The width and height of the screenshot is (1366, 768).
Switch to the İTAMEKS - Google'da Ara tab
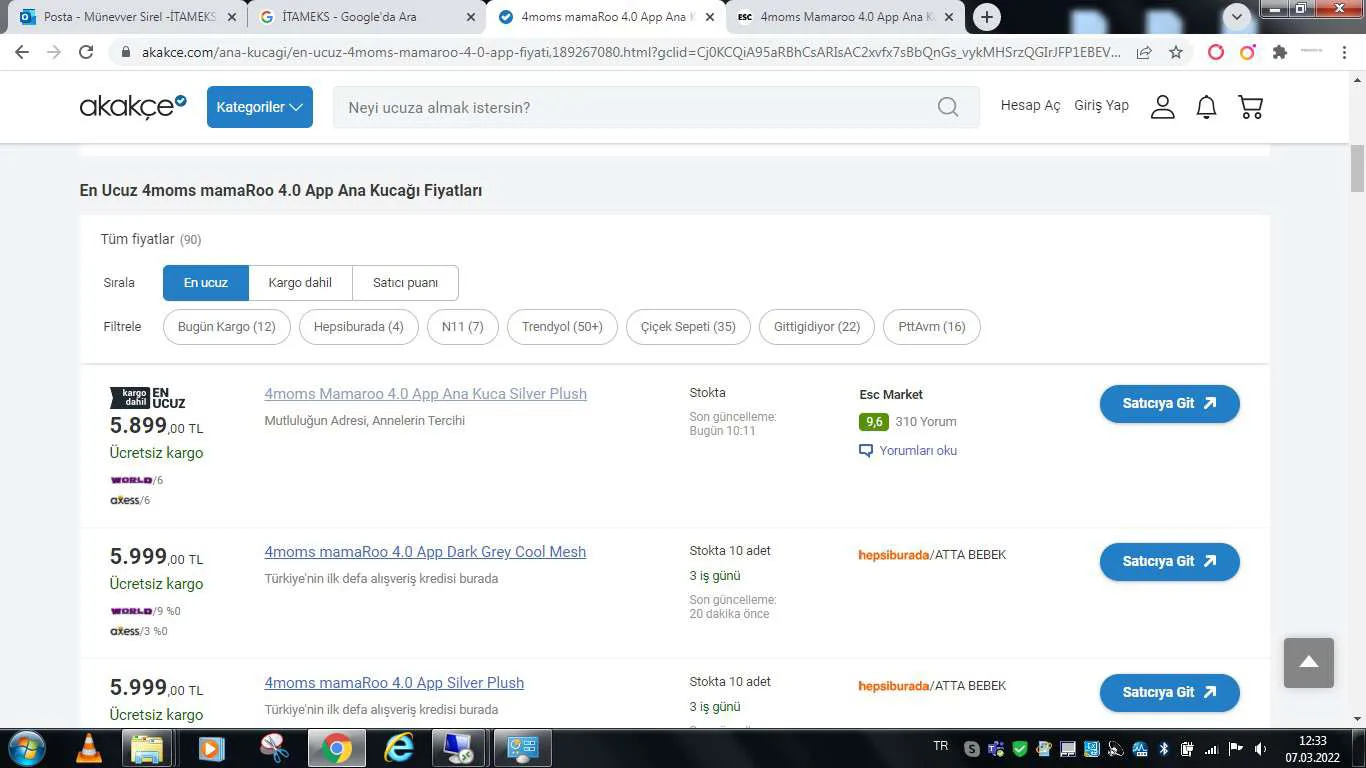coord(366,17)
